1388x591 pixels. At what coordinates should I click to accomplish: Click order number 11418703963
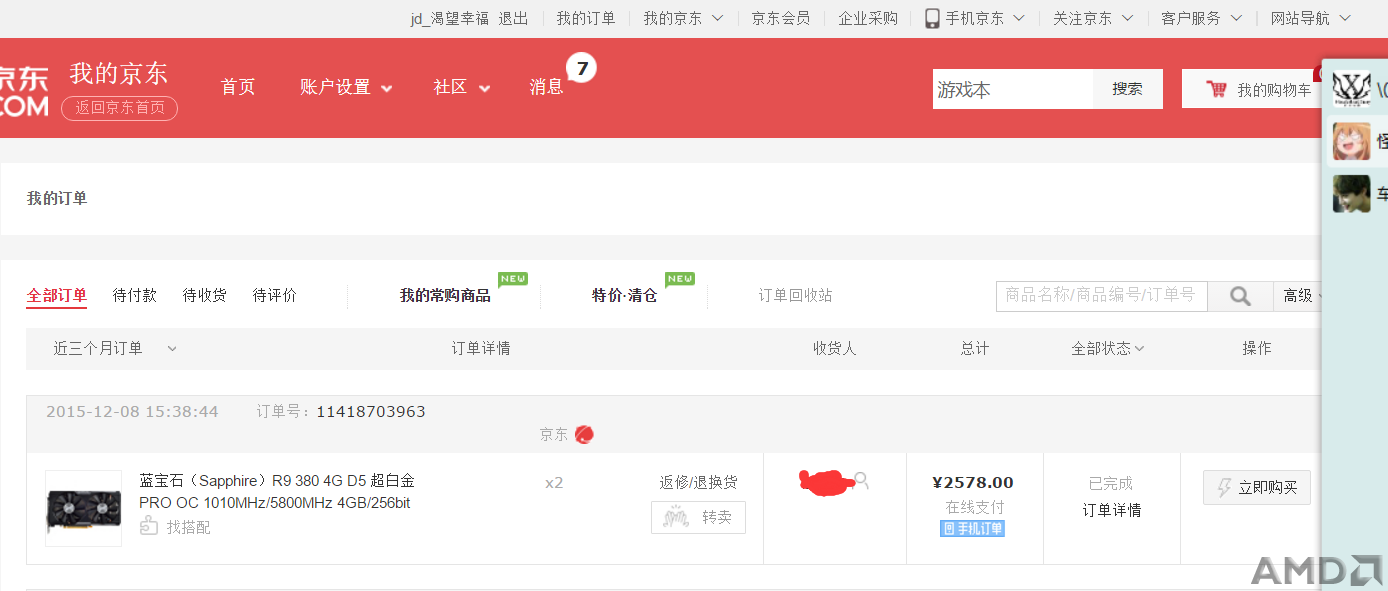tap(371, 412)
